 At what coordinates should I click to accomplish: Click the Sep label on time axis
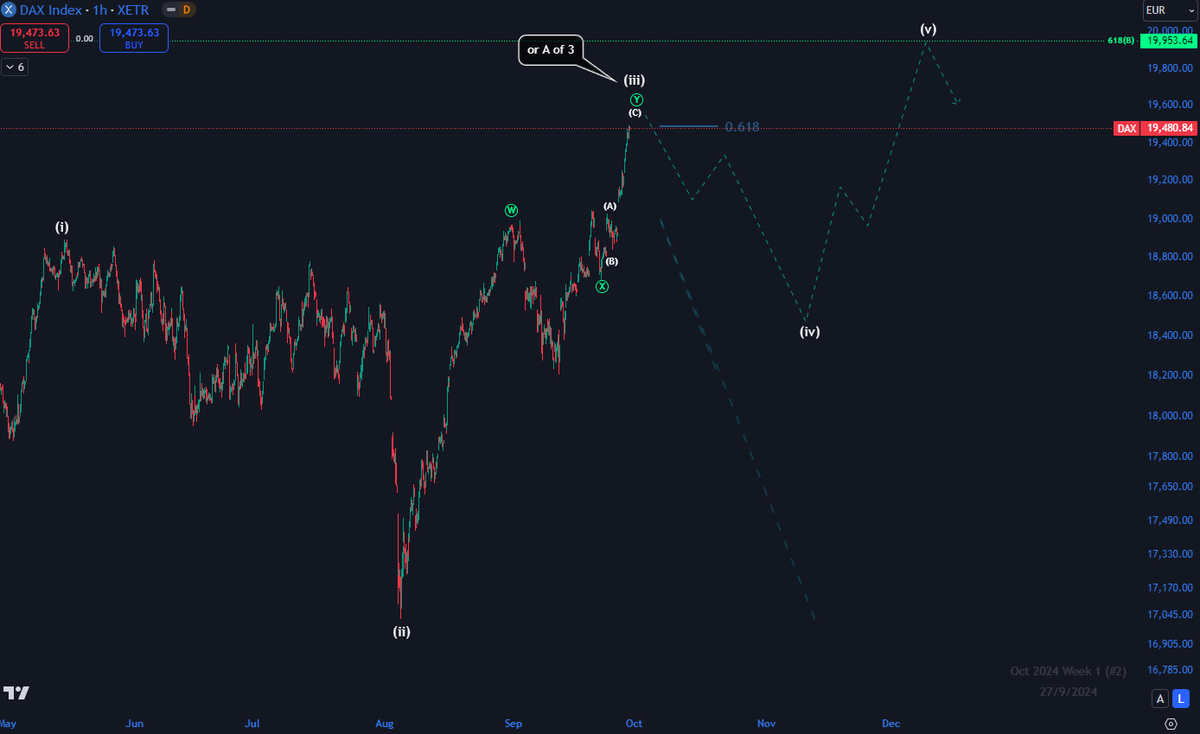513,722
